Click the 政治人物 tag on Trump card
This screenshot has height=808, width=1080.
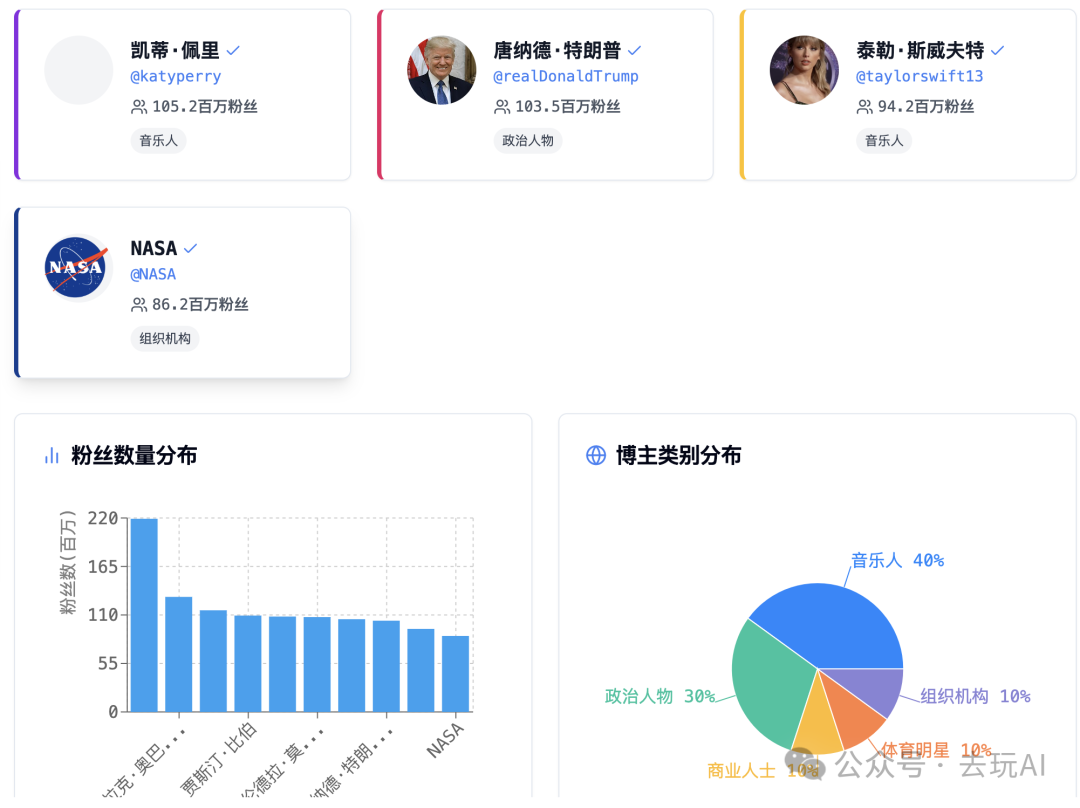click(x=528, y=141)
